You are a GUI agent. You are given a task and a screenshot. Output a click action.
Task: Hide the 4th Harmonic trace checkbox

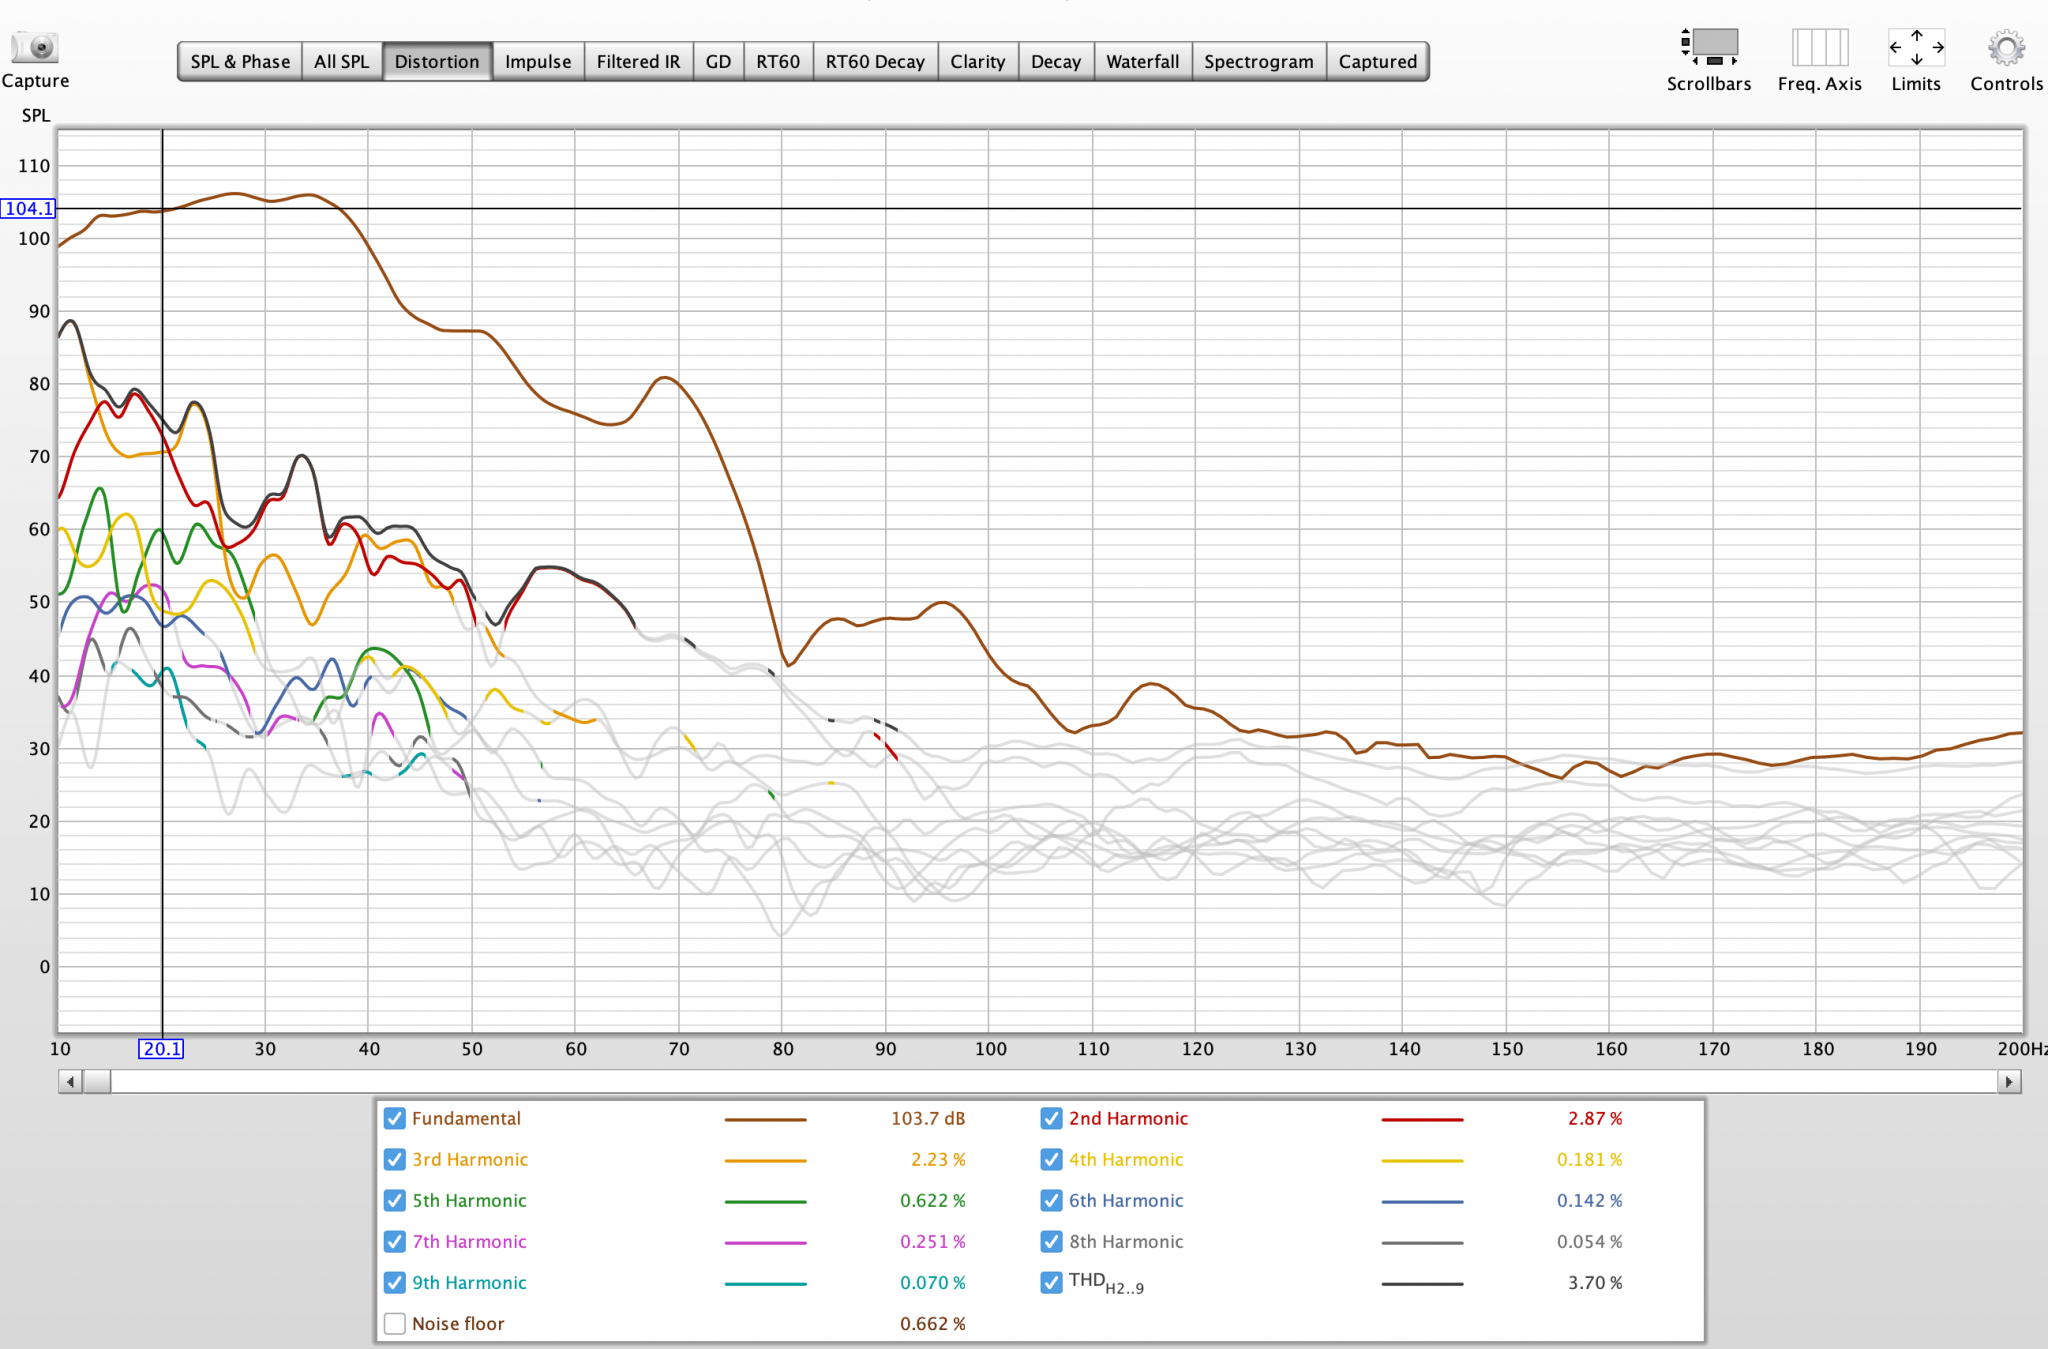(x=1051, y=1159)
